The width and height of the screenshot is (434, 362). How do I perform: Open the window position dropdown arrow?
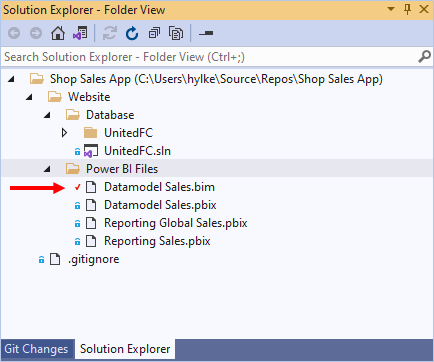coord(391,9)
